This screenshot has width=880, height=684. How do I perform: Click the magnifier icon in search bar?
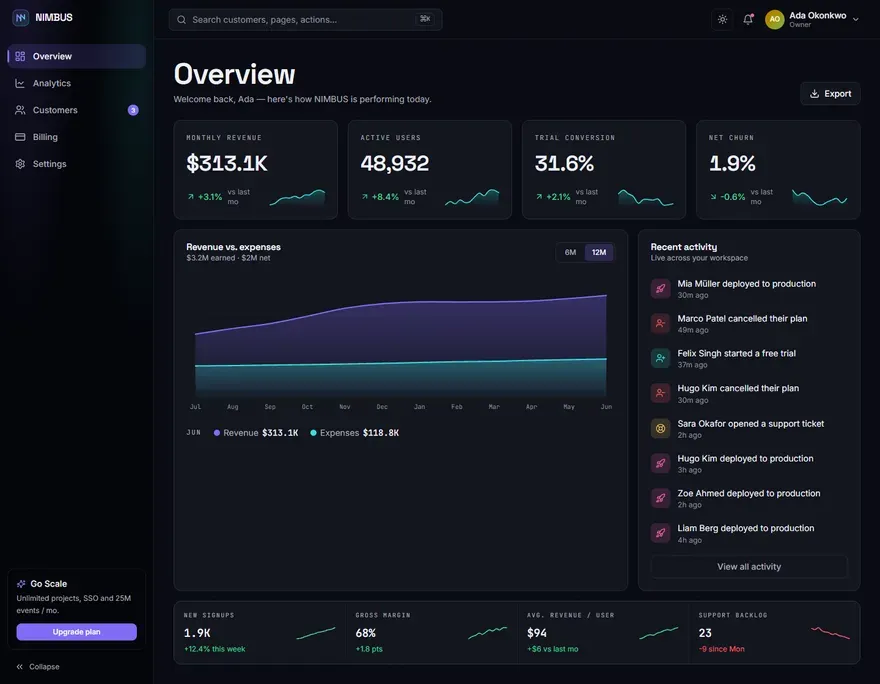[181, 20]
